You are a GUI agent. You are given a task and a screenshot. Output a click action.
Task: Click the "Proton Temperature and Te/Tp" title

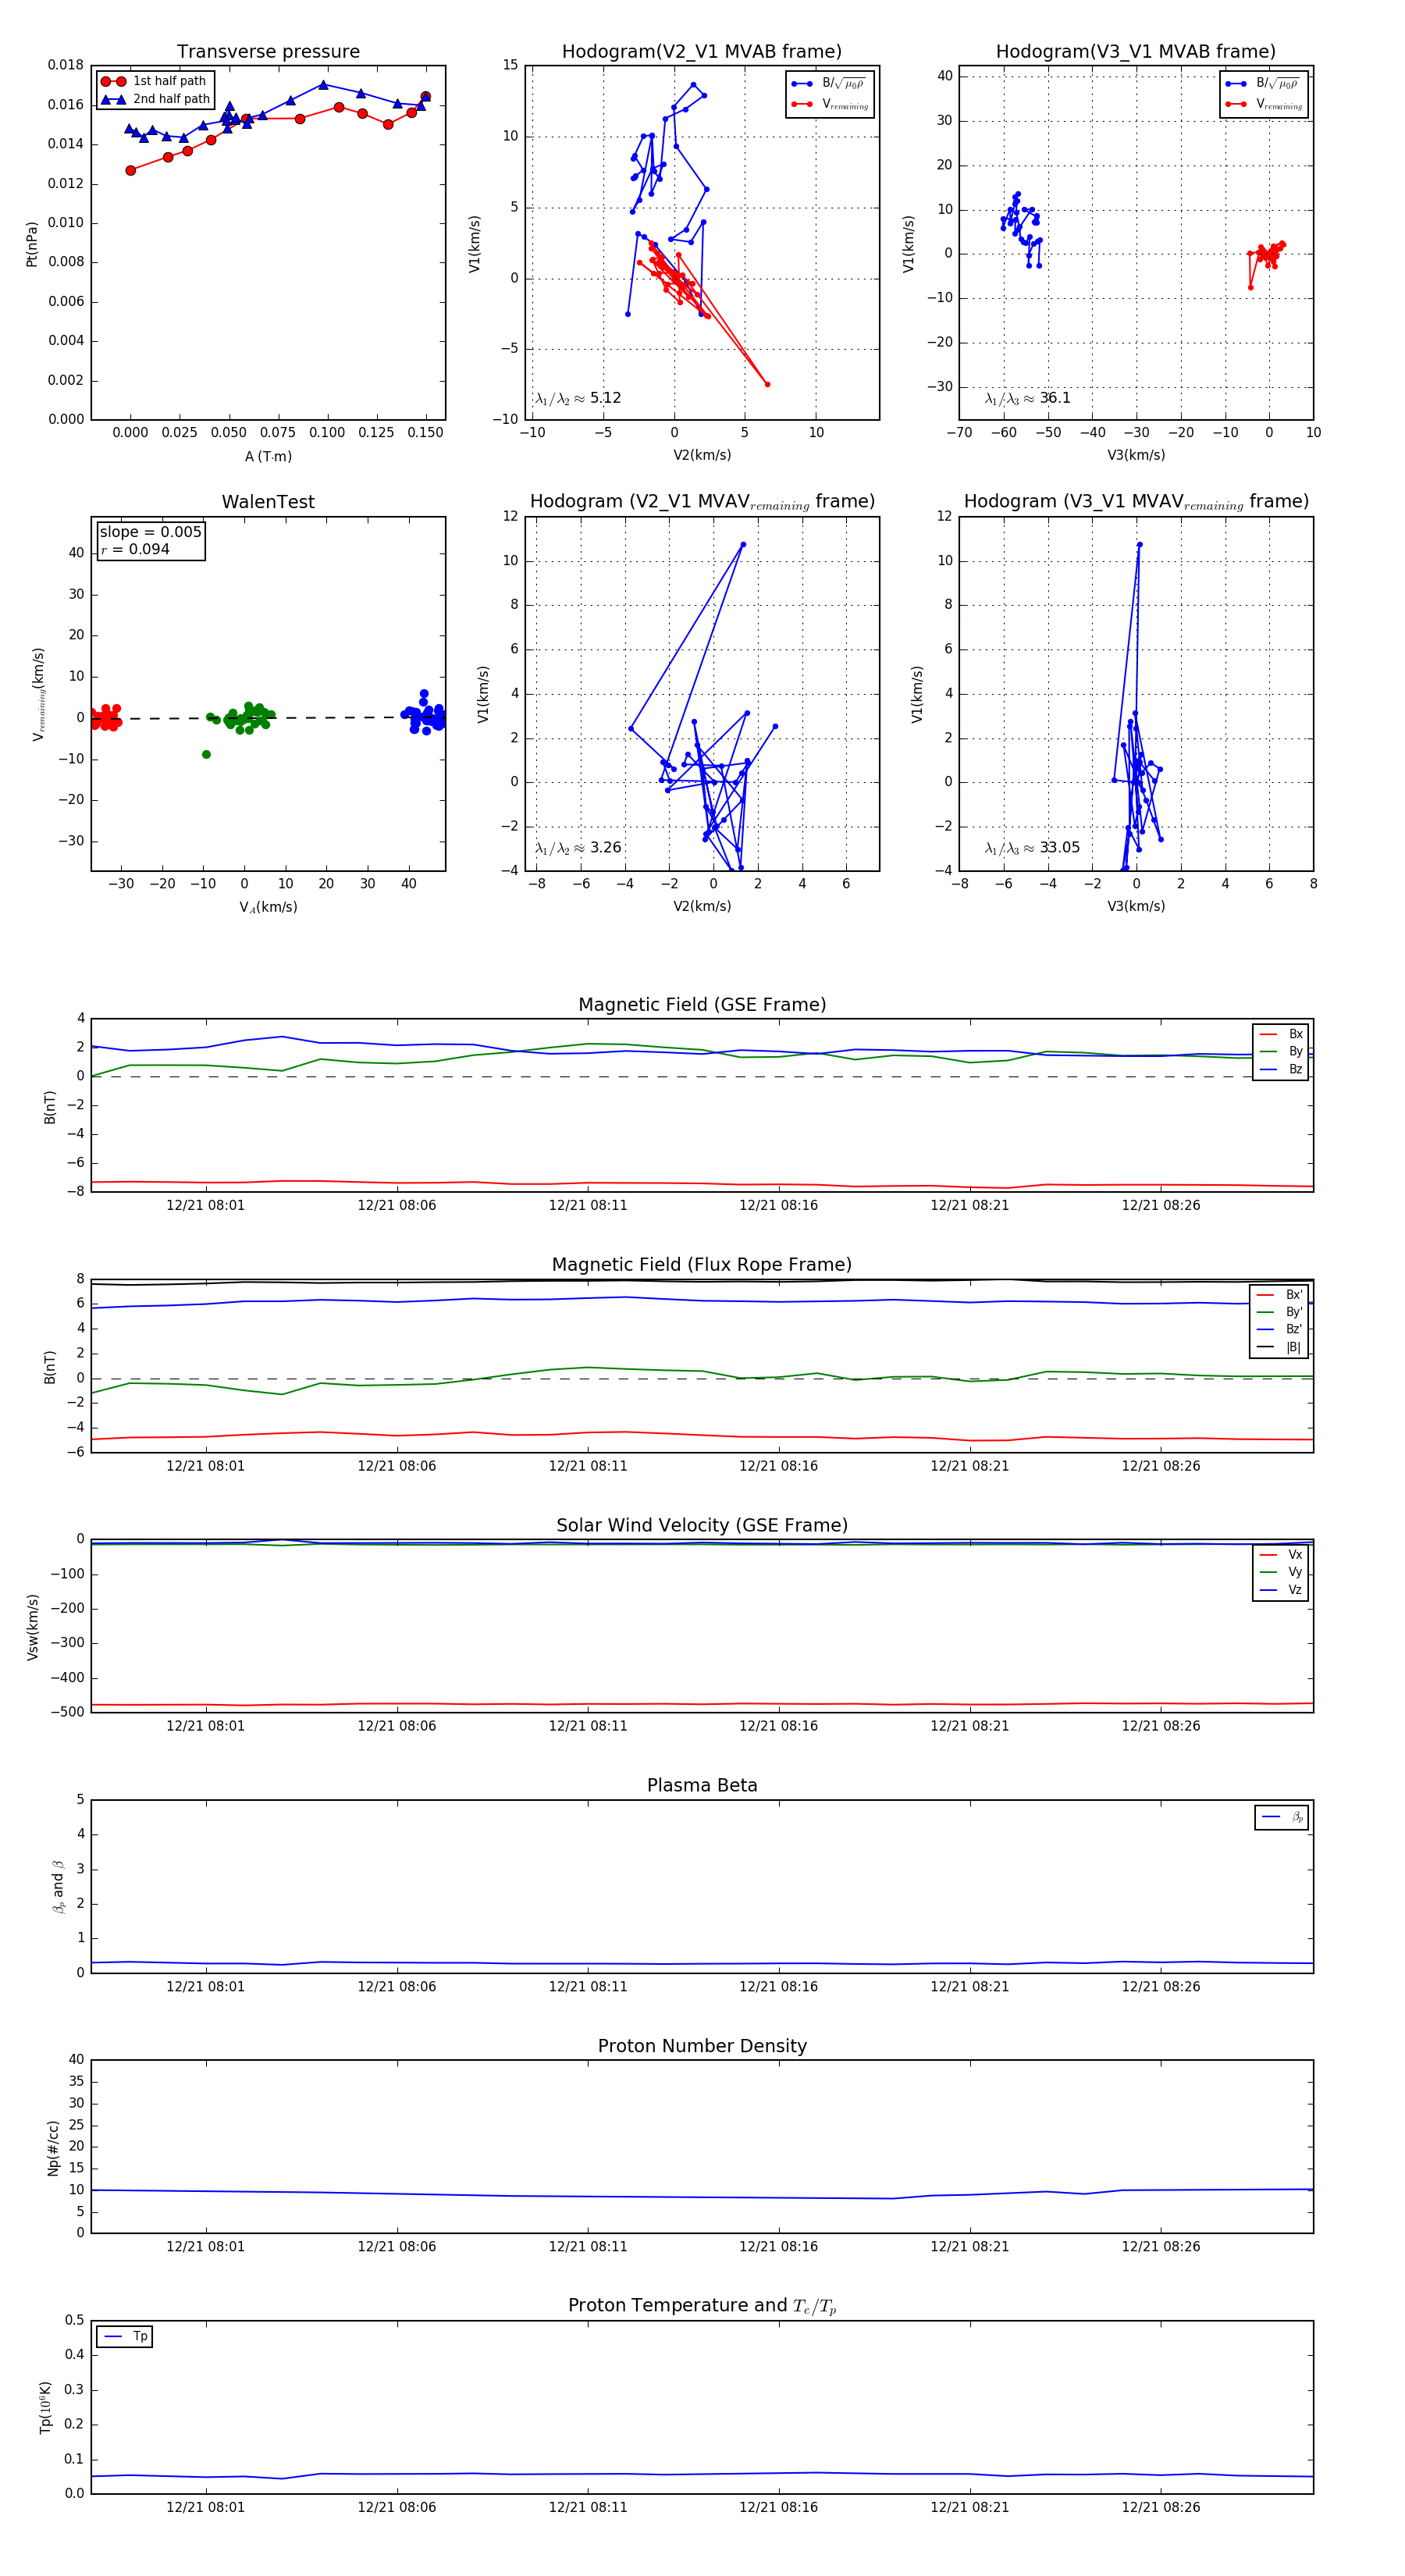pos(702,2306)
